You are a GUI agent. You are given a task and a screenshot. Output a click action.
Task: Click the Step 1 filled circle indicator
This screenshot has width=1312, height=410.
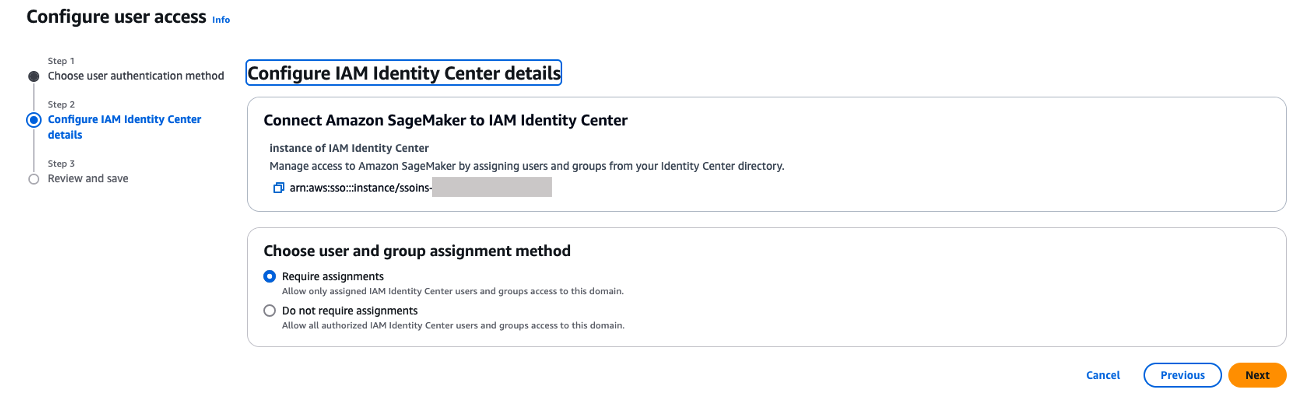tap(34, 76)
